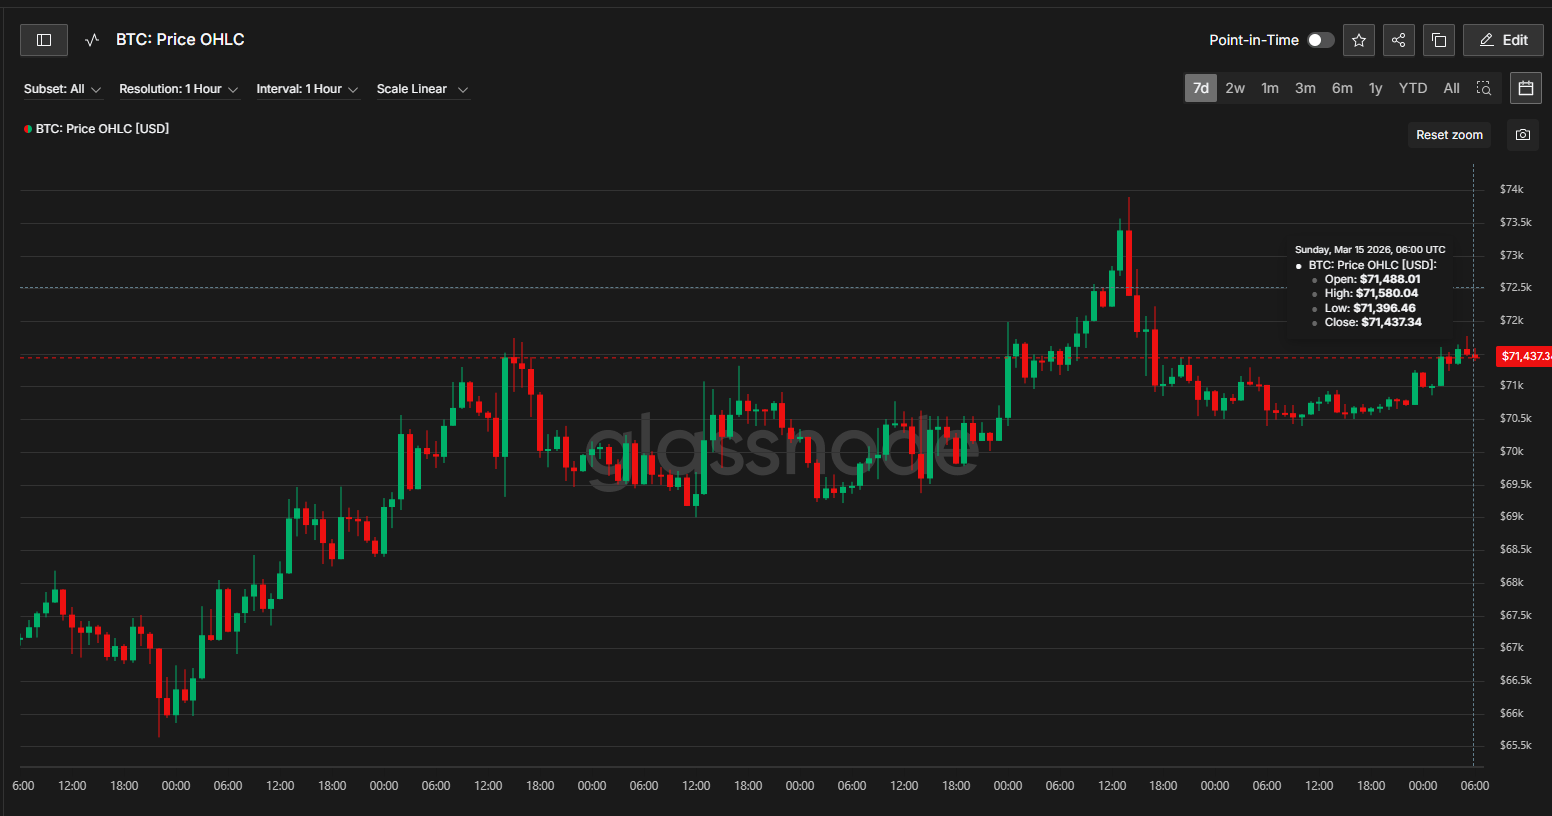
Task: Enable the Point-in-Time switch
Action: 1320,40
